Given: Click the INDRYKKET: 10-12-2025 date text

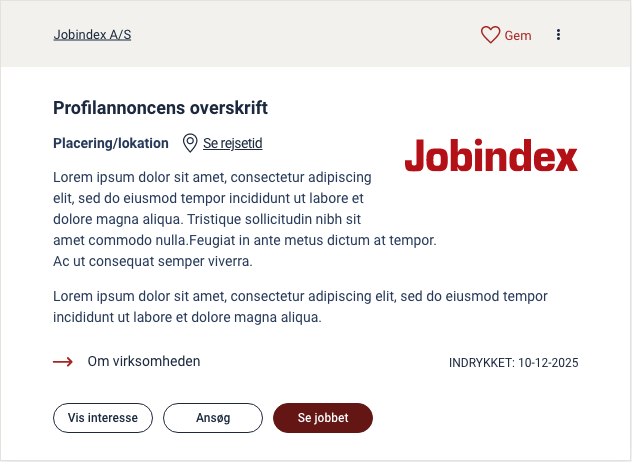Looking at the screenshot, I should [514, 363].
